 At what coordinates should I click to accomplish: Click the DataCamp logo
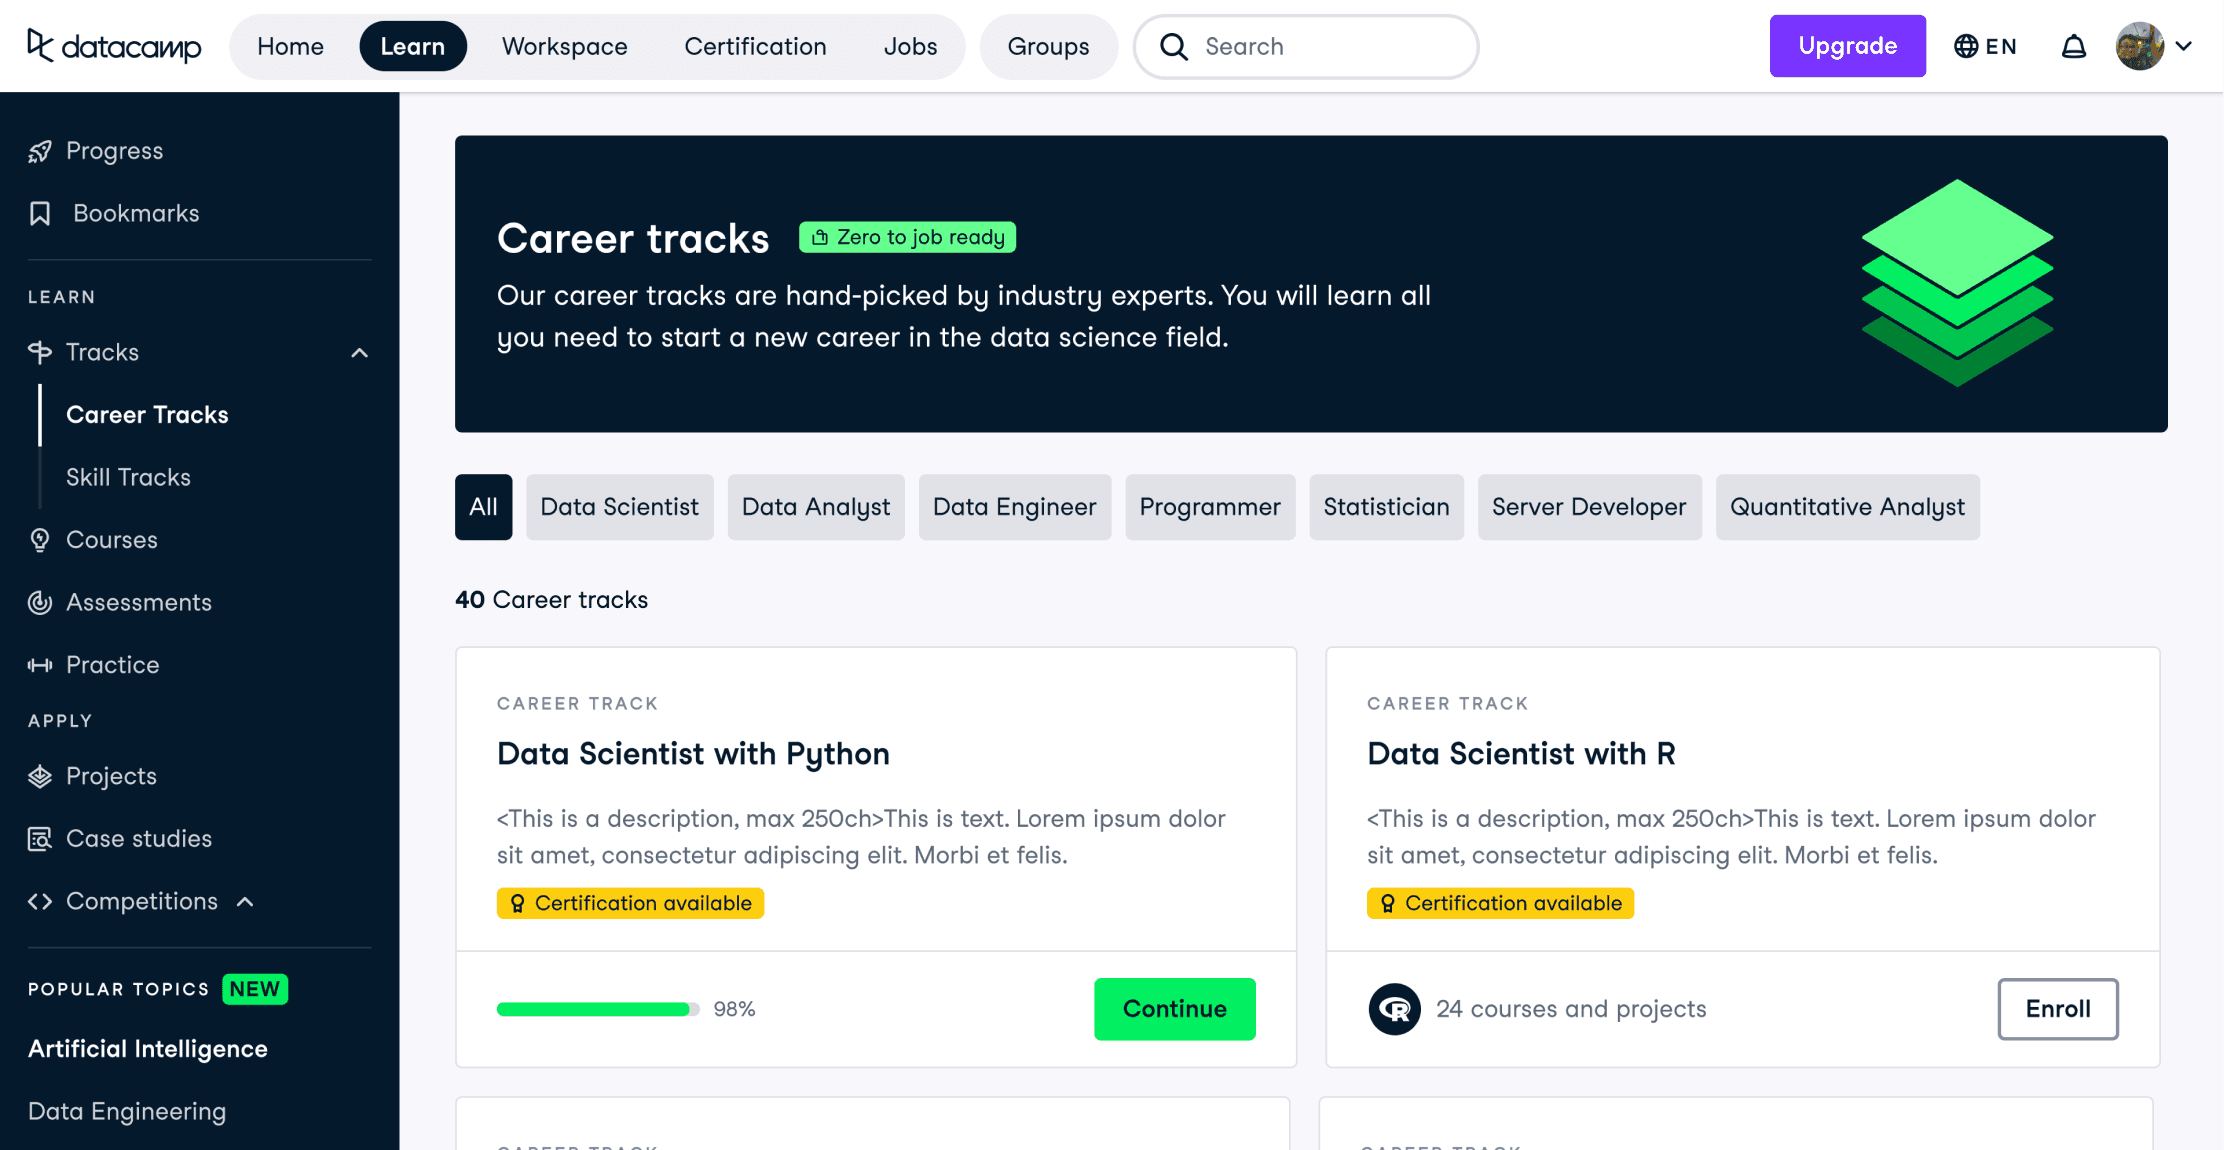click(x=114, y=46)
